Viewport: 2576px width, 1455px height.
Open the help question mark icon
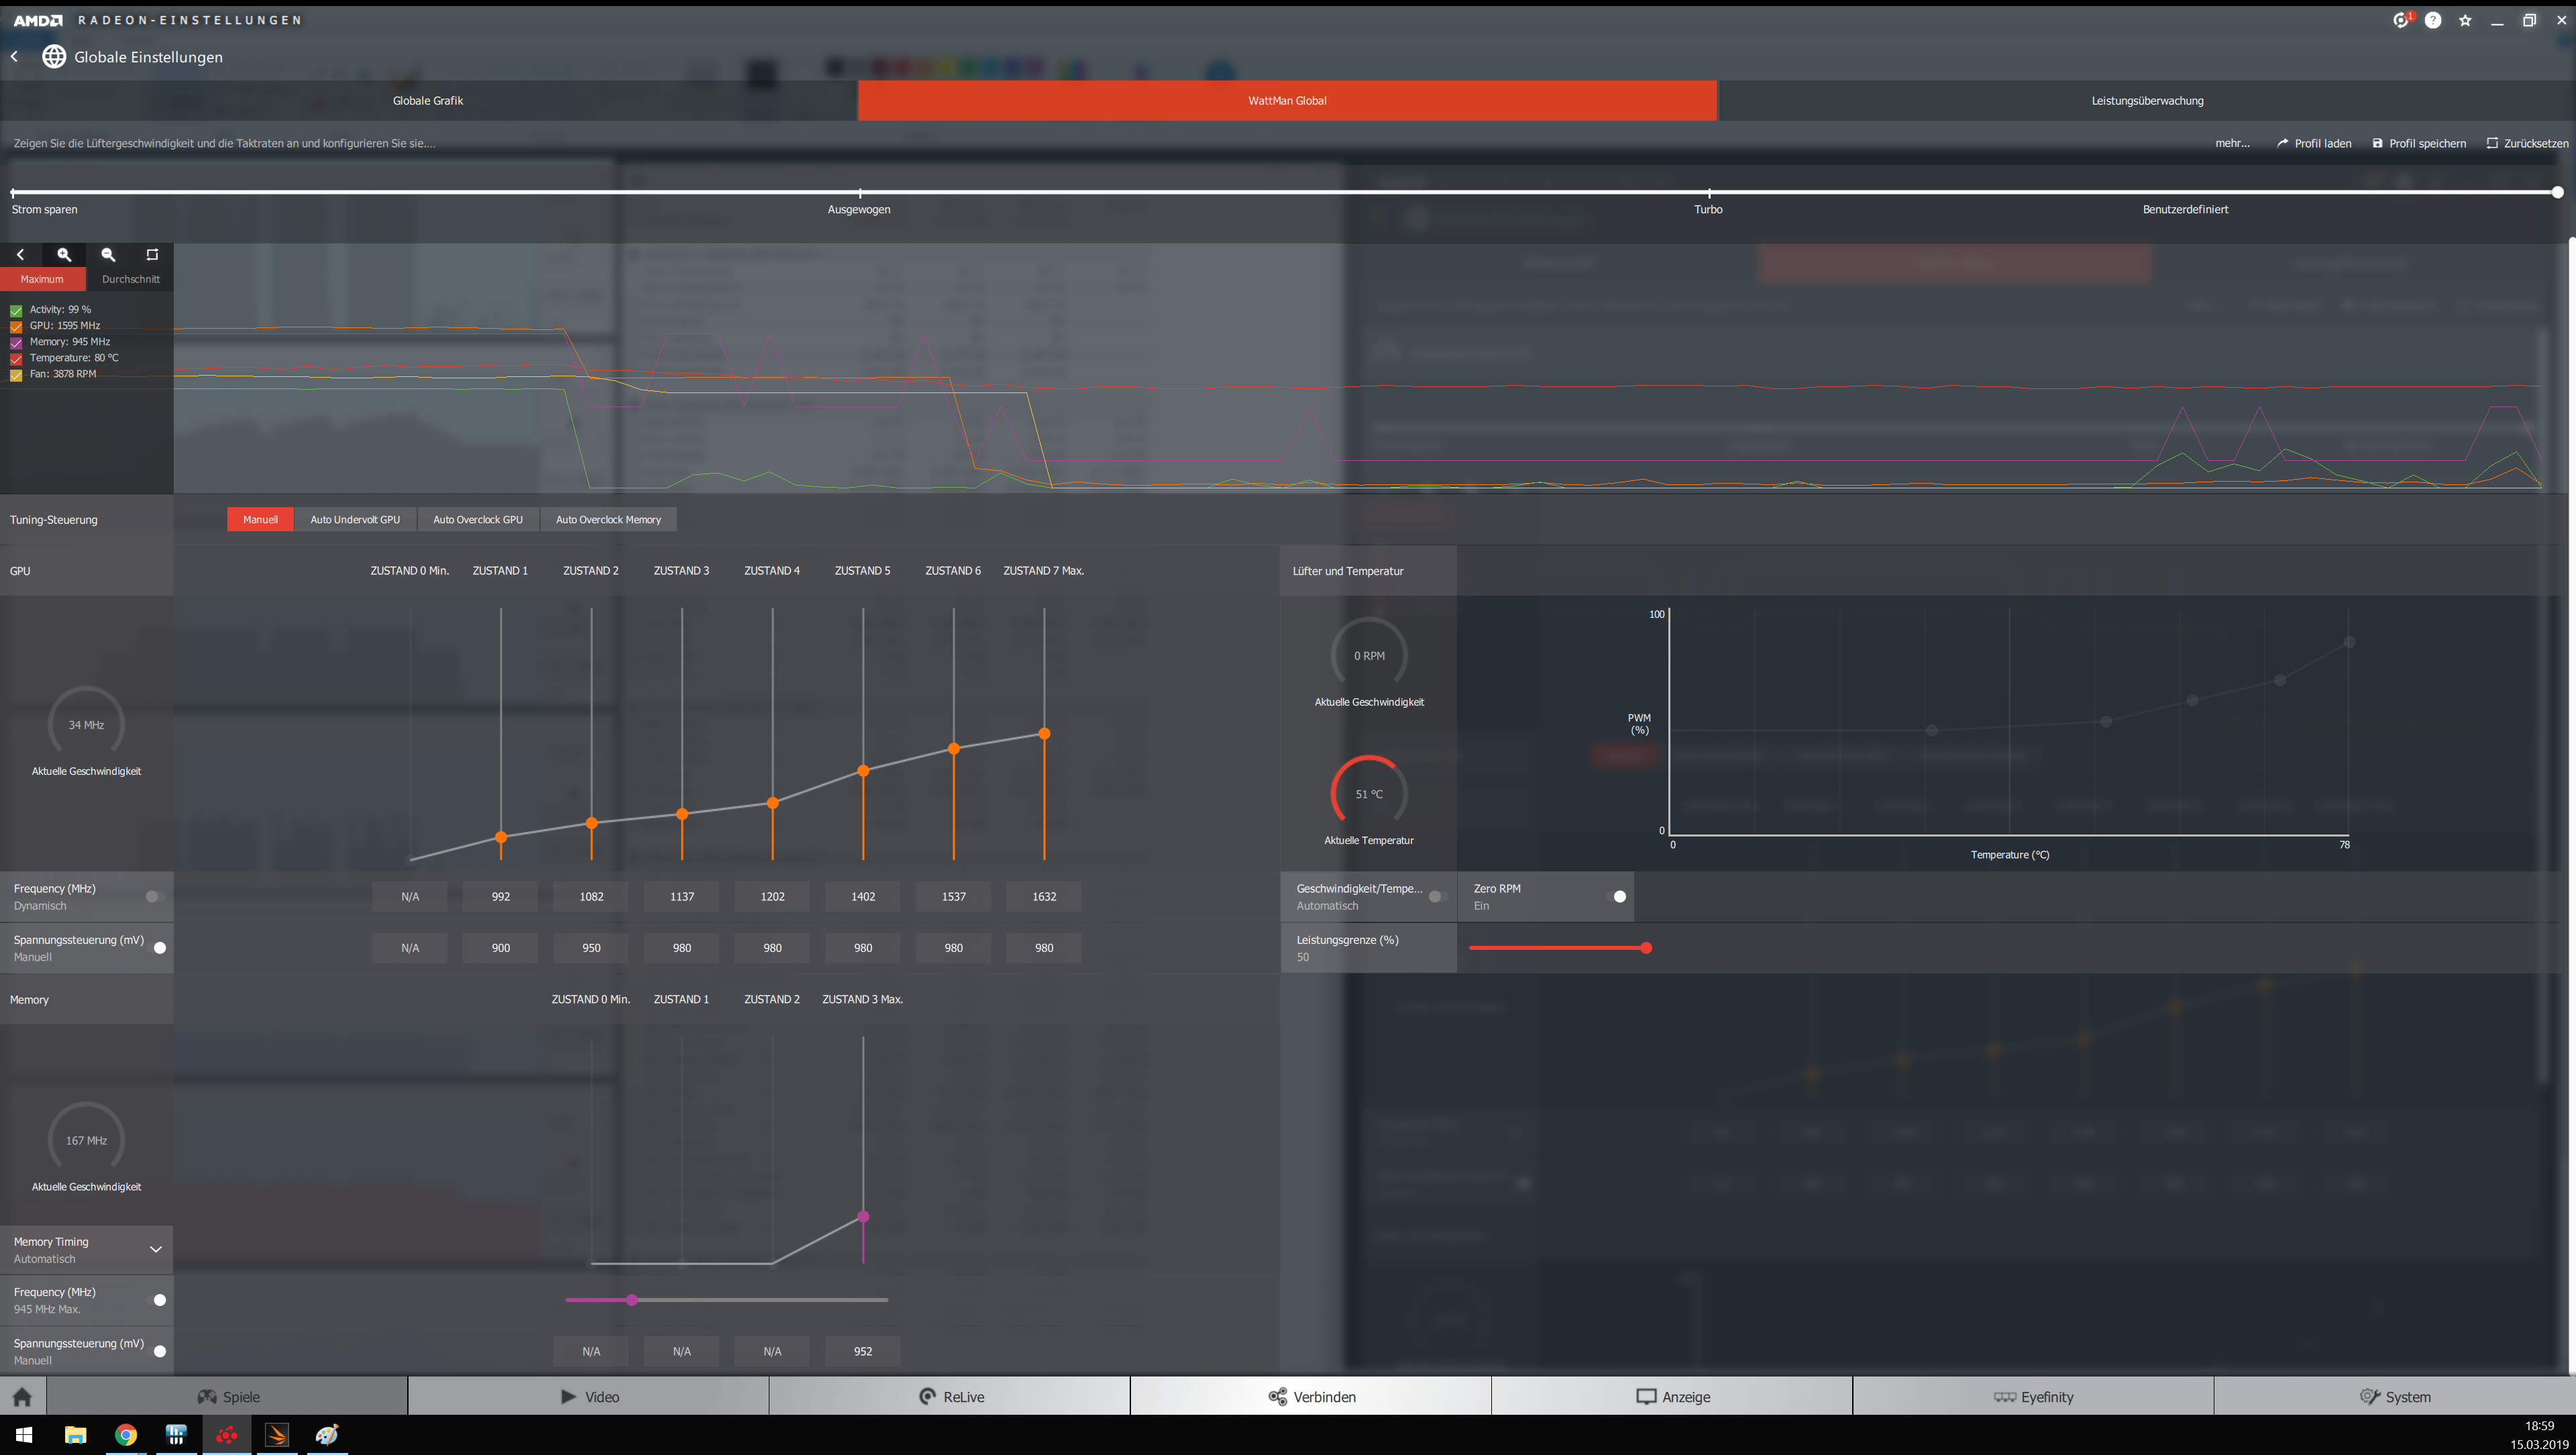coord(2433,20)
